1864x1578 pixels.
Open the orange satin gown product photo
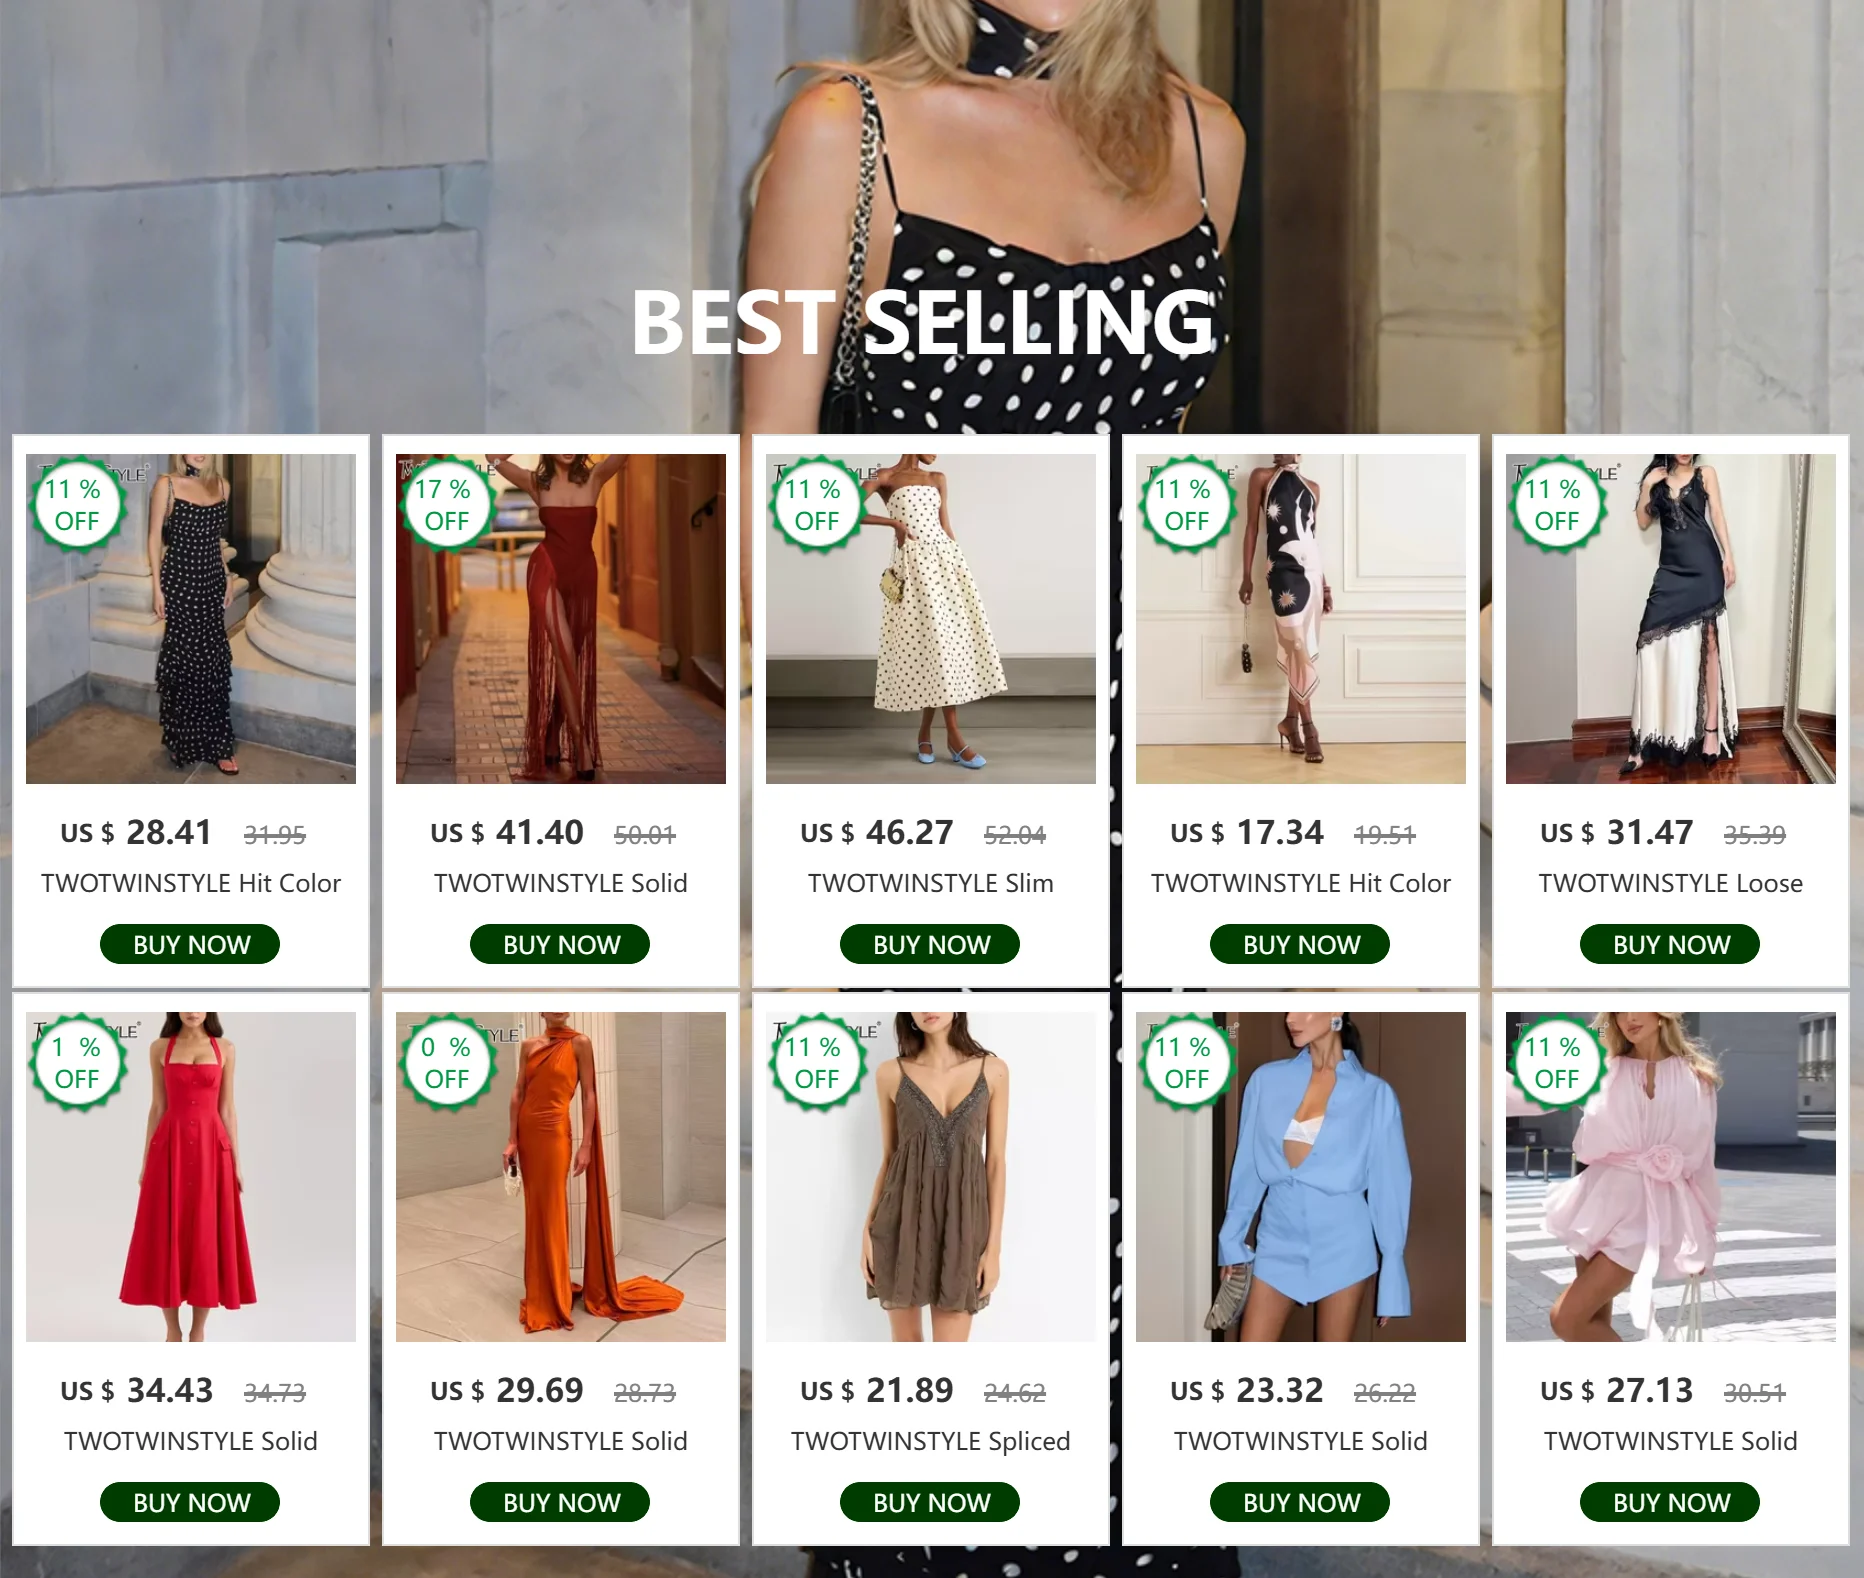click(561, 1177)
